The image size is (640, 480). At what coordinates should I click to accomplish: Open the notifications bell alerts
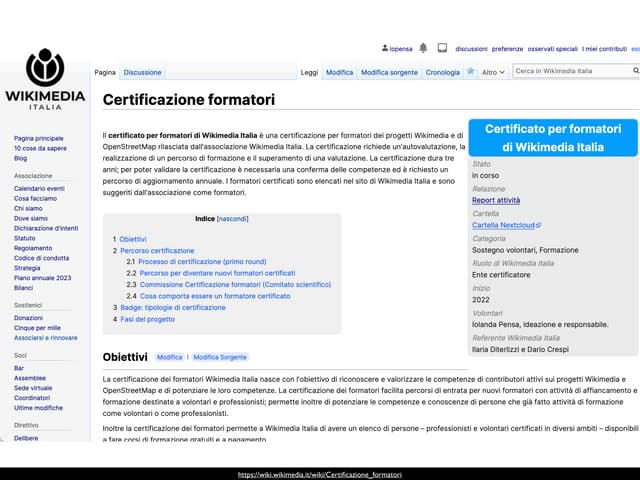coord(423,48)
